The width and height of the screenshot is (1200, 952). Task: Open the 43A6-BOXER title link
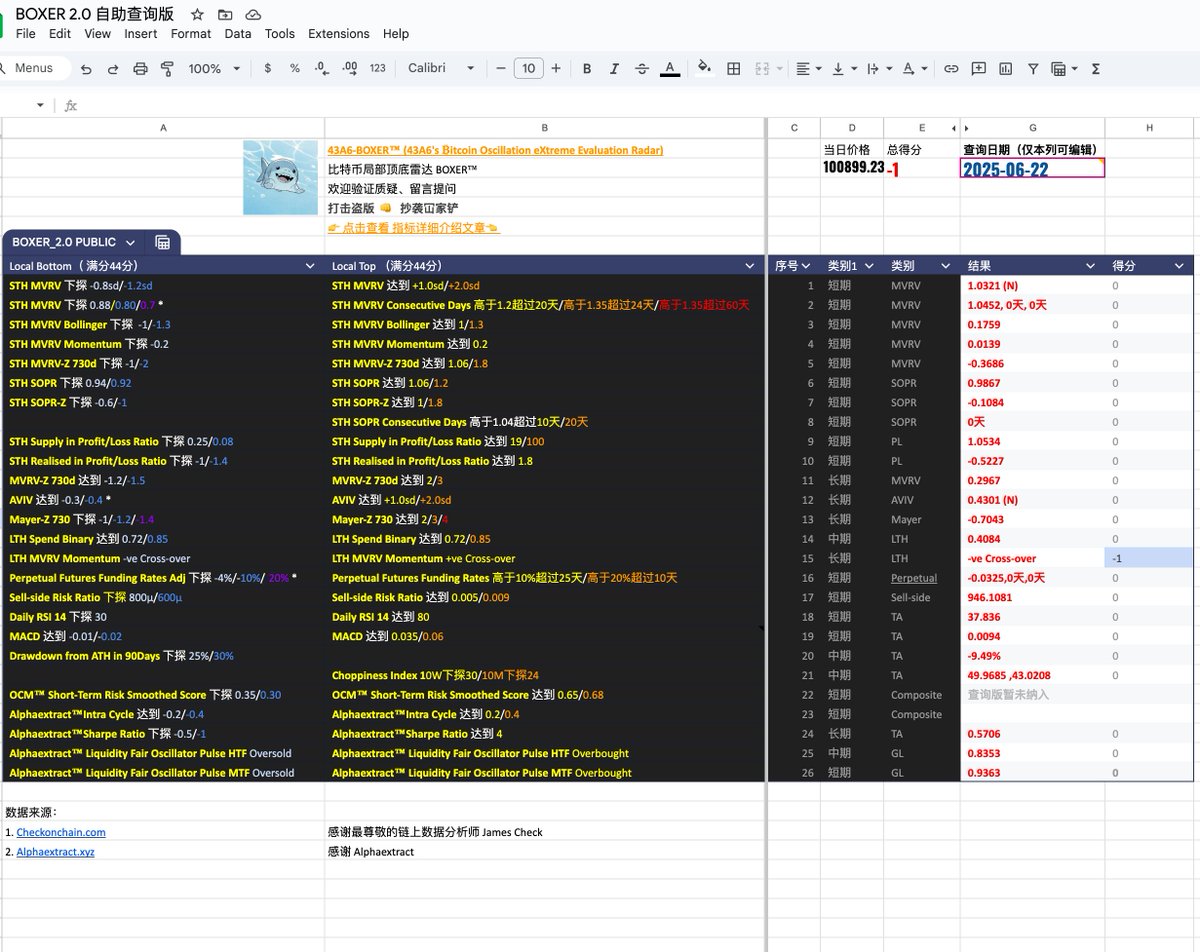tap(495, 150)
